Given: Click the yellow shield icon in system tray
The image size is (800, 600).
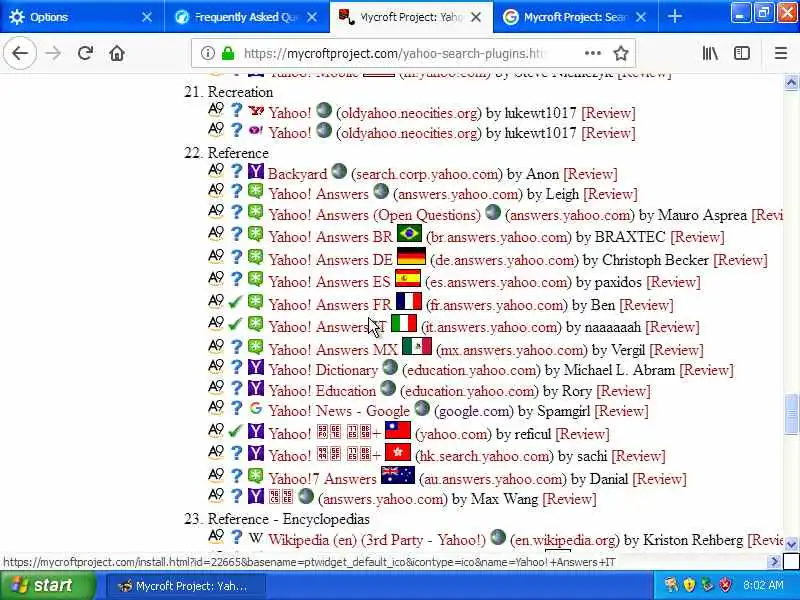Looking at the screenshot, I should pos(689,584).
